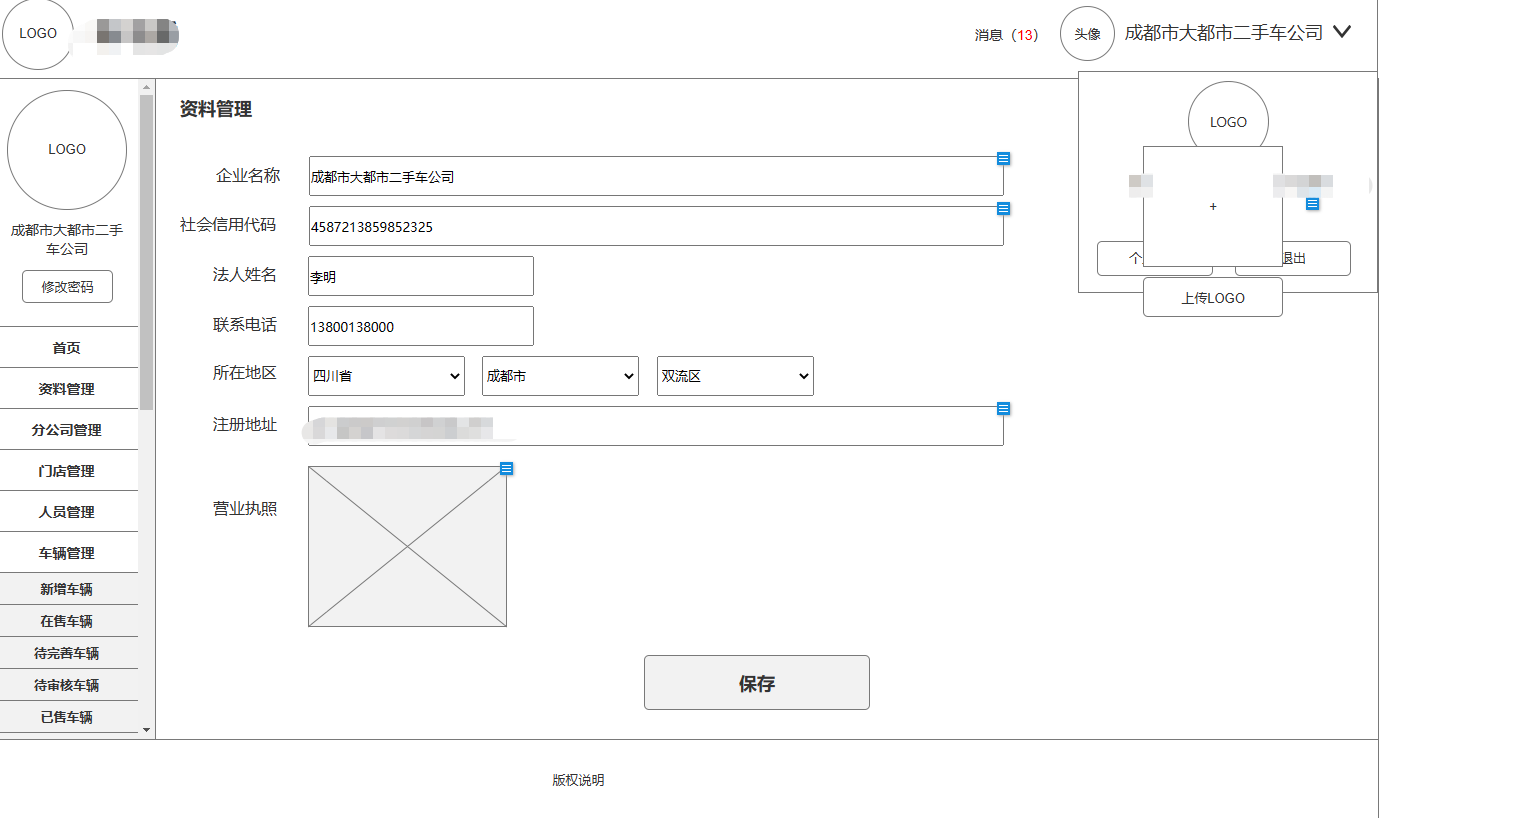This screenshot has height=818, width=1513.
Task: Click the company name in the header
Action: point(1223,33)
